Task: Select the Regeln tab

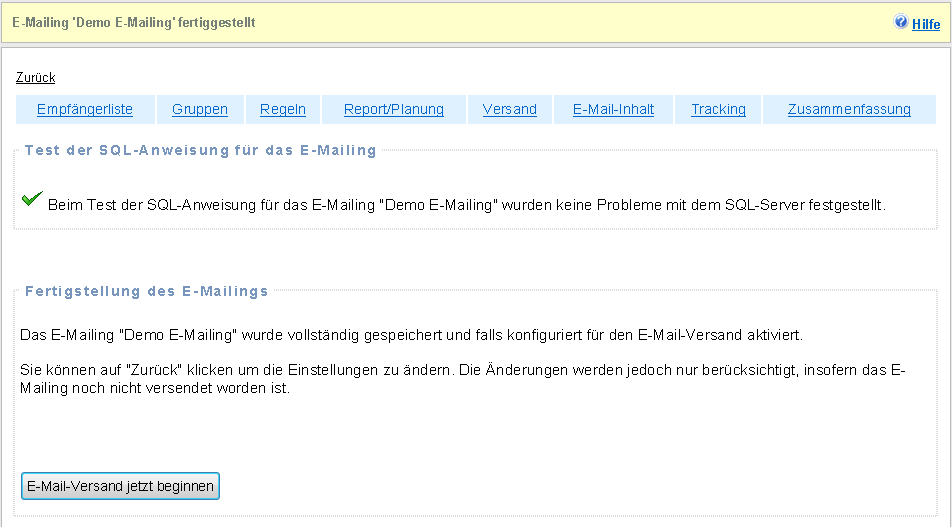Action: [x=283, y=110]
